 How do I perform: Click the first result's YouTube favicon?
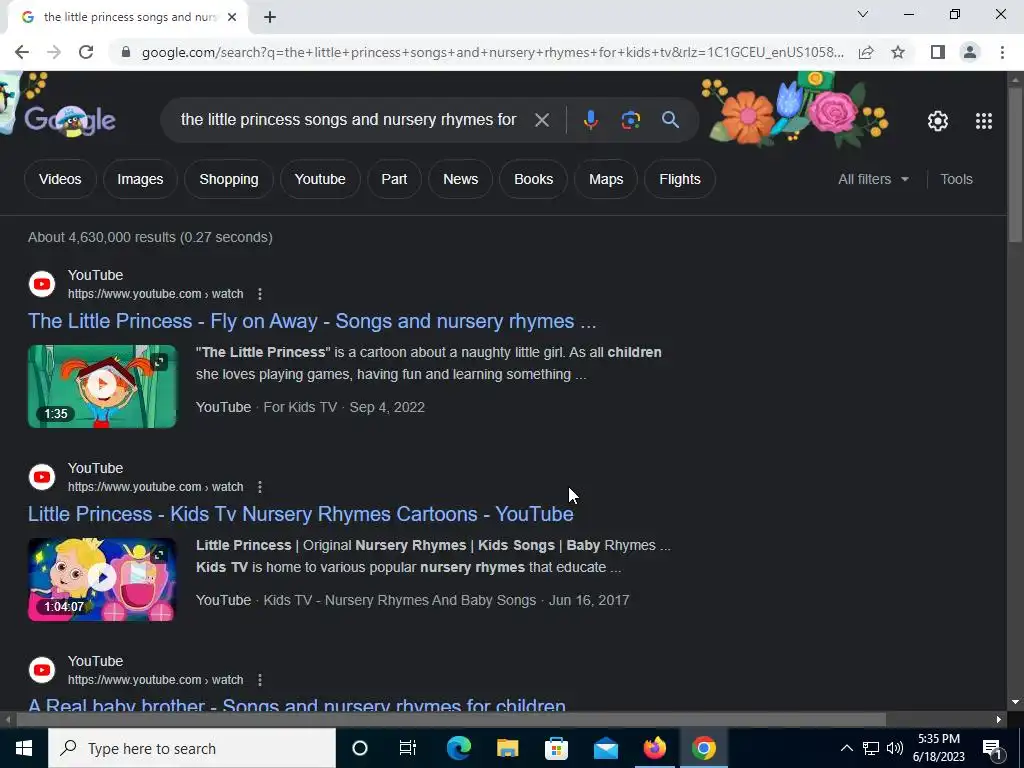[x=42, y=284]
